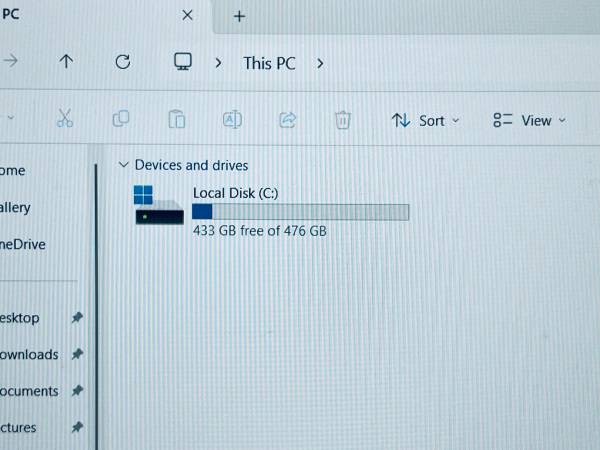
Task: Select This PC in address breadcrumb
Action: click(x=270, y=64)
